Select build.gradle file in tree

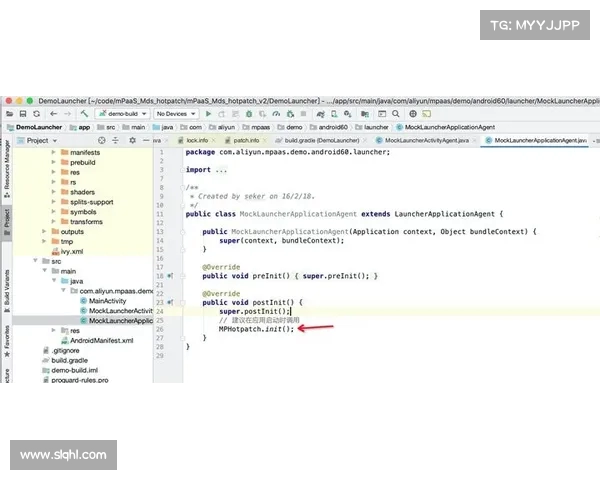tap(65, 360)
